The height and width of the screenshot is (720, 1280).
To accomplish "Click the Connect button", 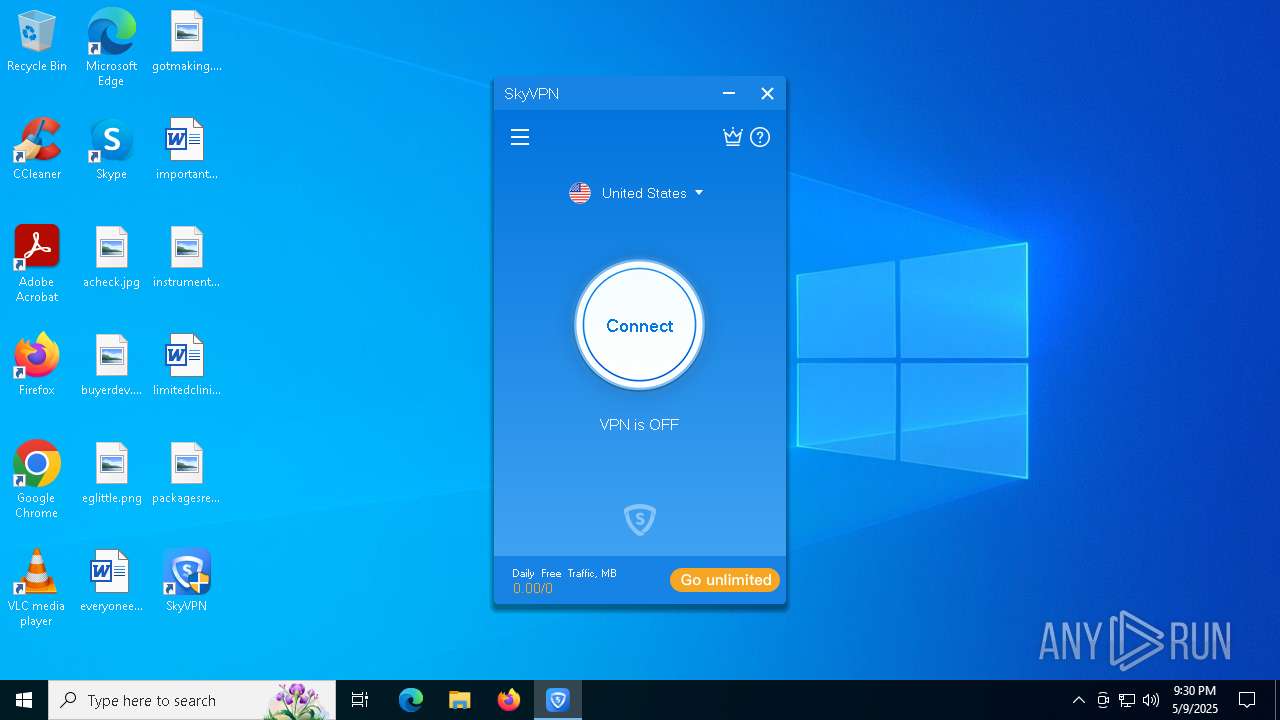I will tap(640, 325).
